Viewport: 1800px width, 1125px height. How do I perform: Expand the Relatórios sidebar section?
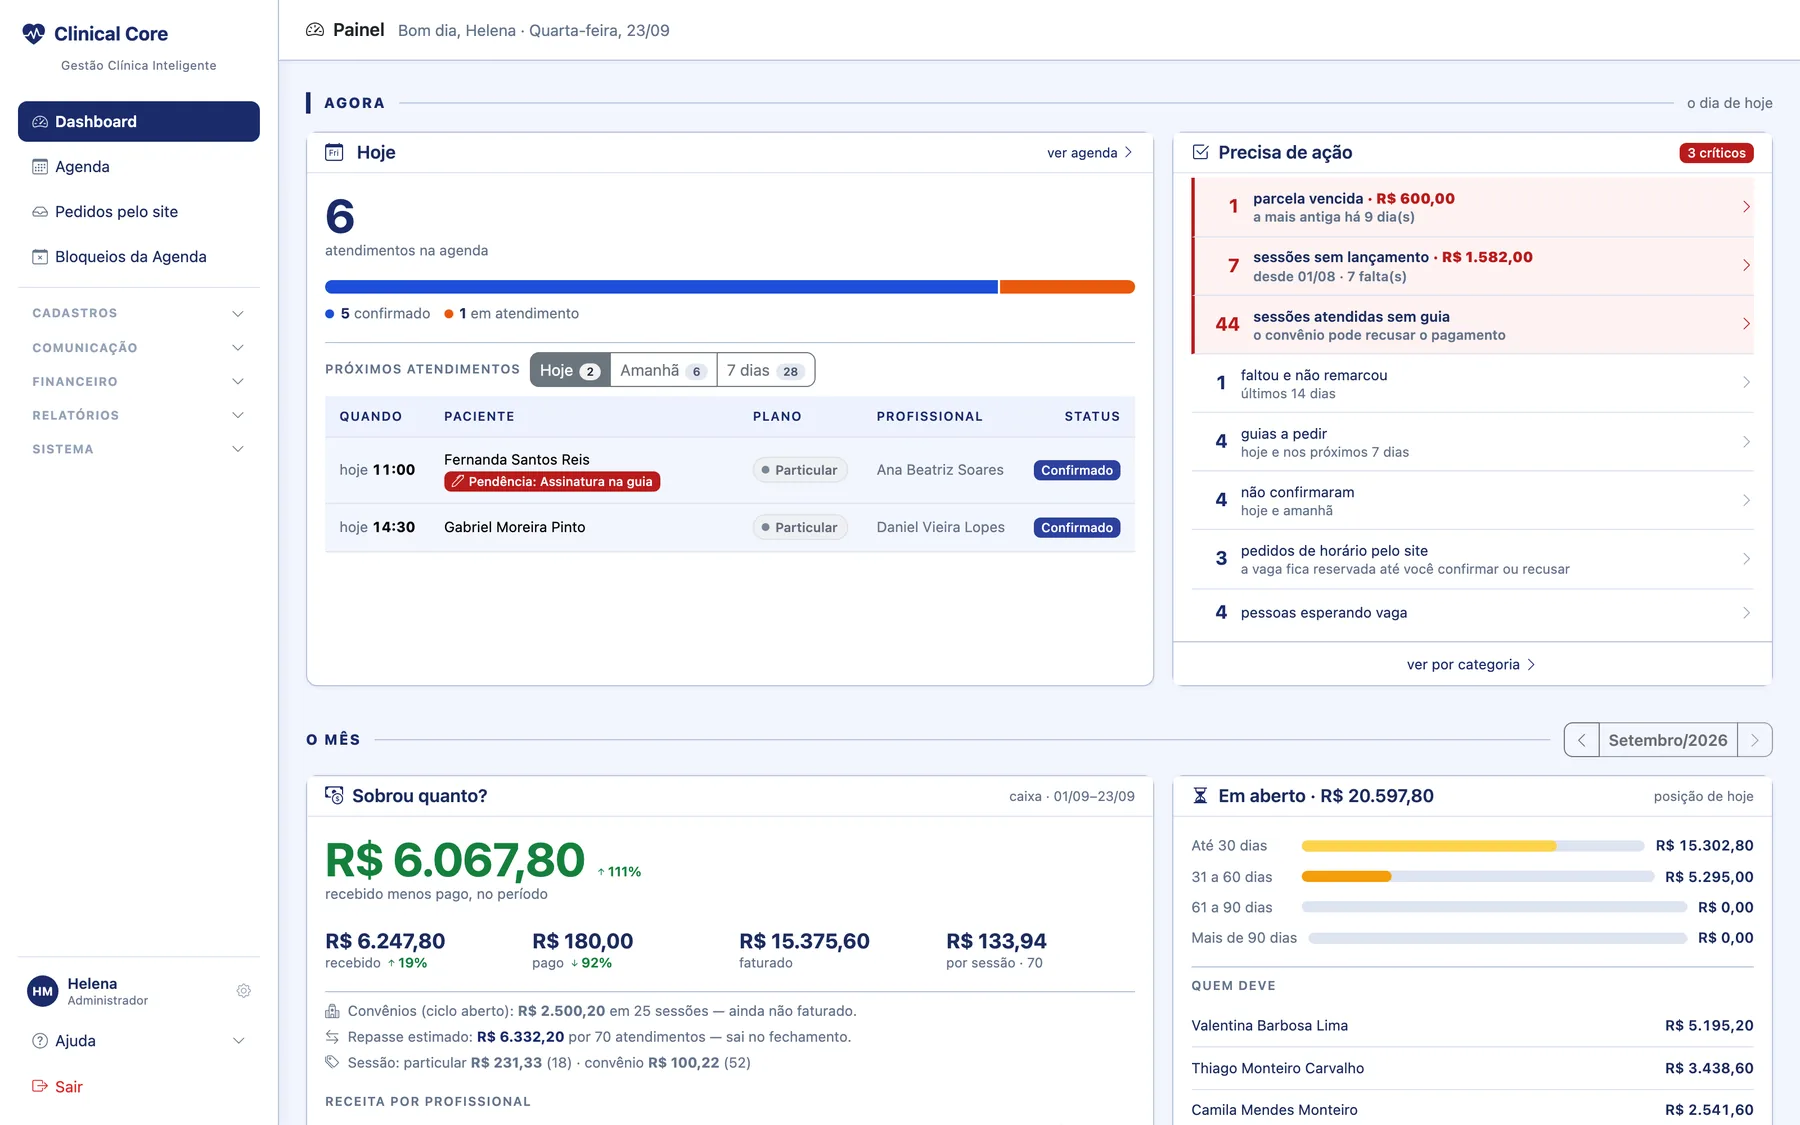[x=138, y=415]
